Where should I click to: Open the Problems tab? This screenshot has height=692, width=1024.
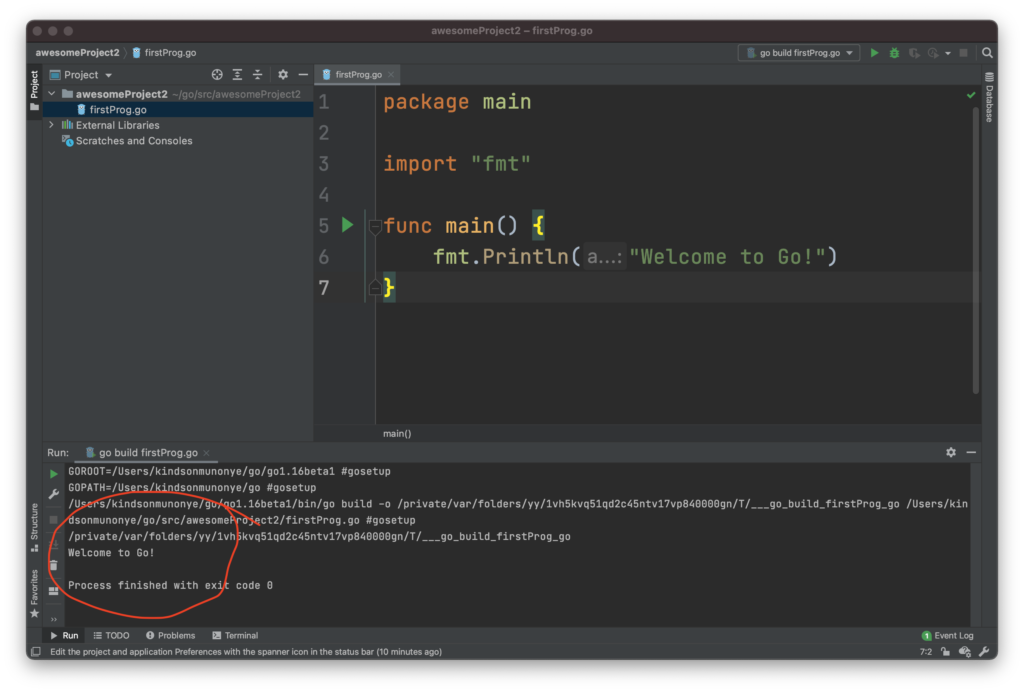coord(170,635)
